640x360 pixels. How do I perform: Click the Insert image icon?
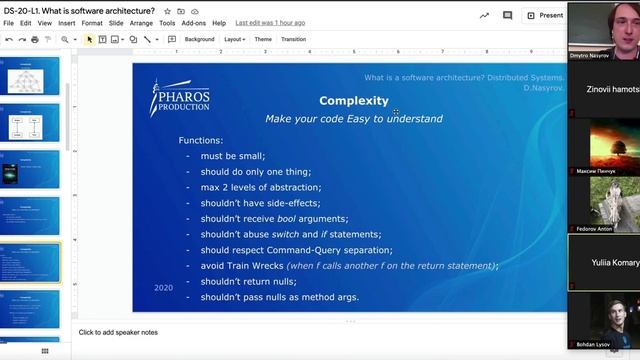point(115,40)
